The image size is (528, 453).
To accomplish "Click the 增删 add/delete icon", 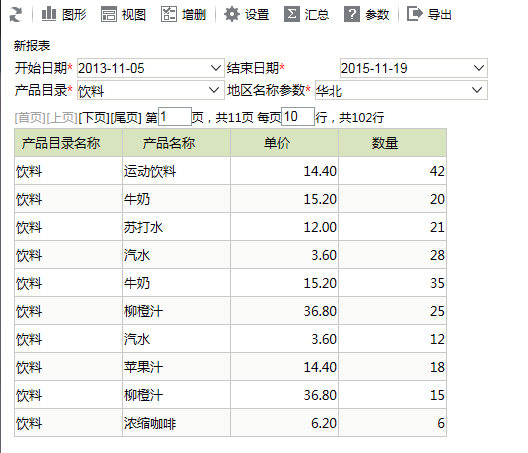I will 168,14.
